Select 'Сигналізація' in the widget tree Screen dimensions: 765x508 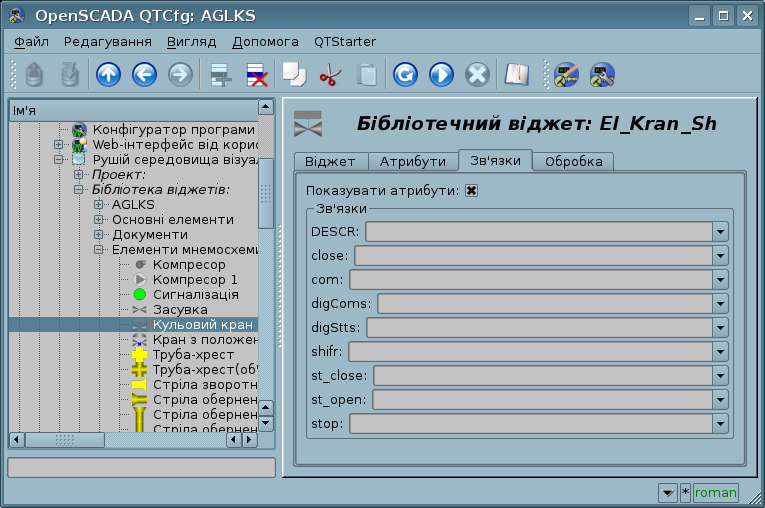pyautogui.click(x=195, y=295)
